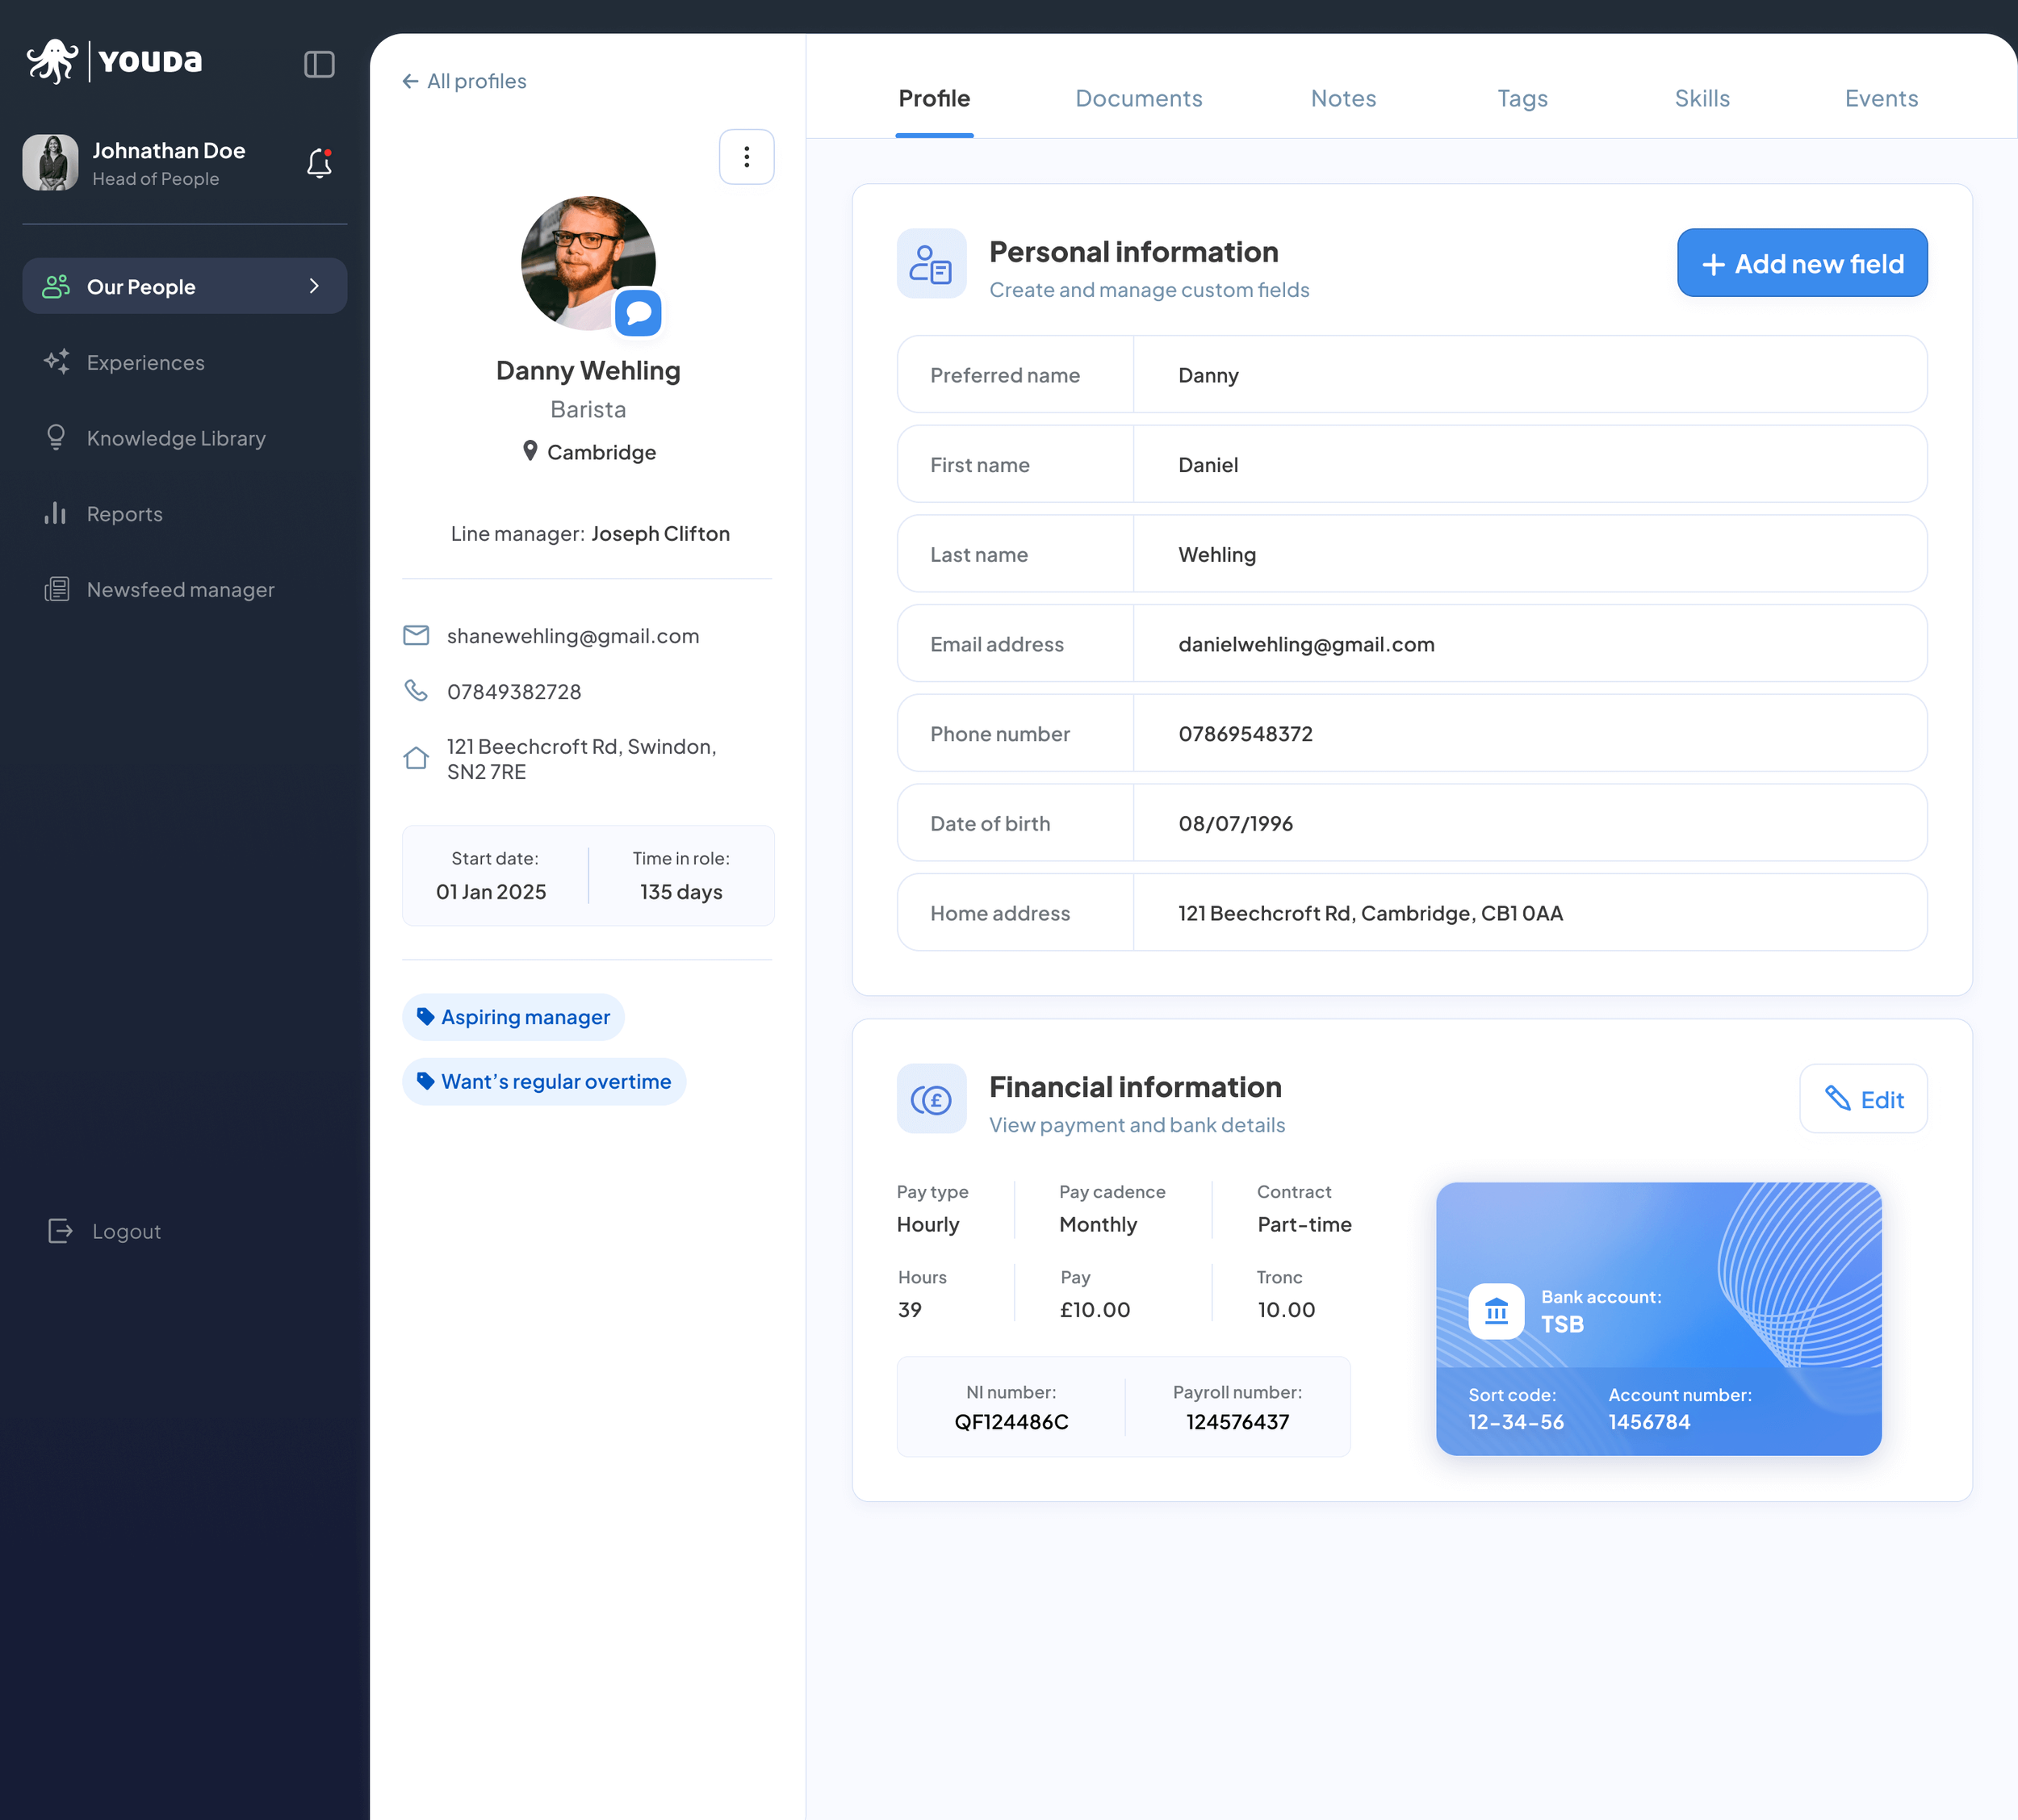Image resolution: width=2018 pixels, height=1820 pixels.
Task: Open notifications bell icon
Action: (x=319, y=163)
